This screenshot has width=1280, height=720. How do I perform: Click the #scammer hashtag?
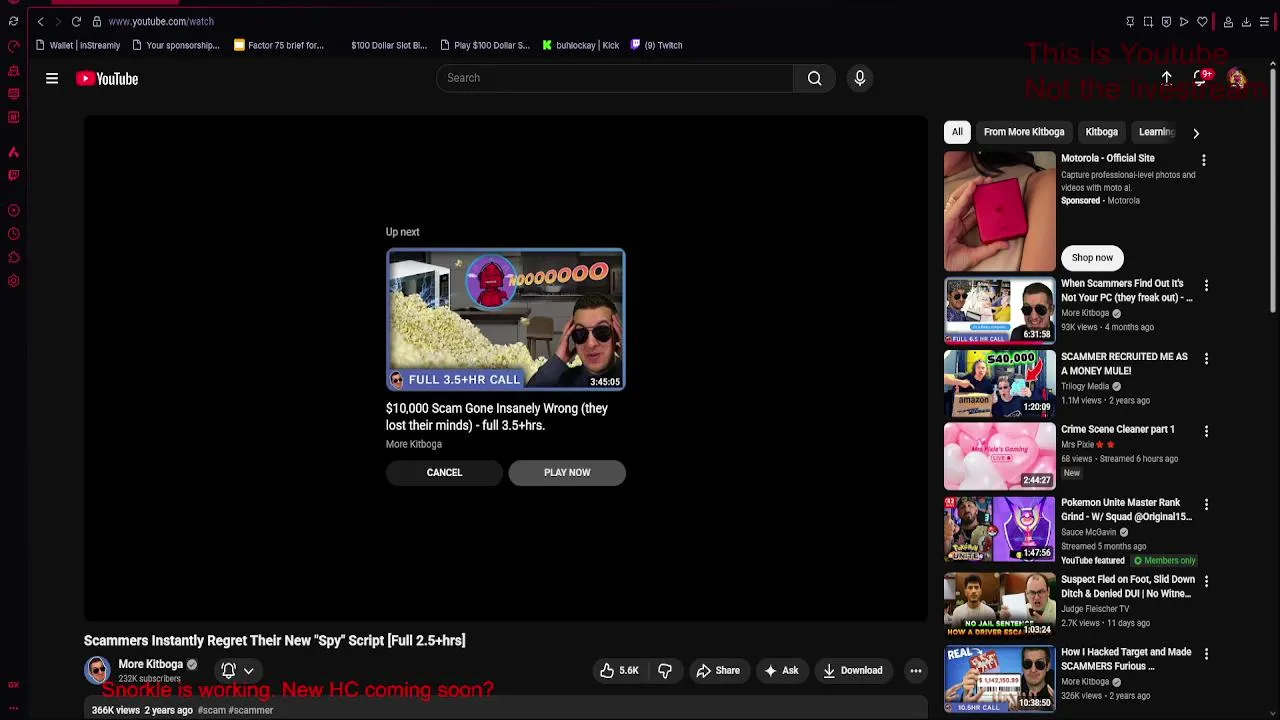pos(251,710)
